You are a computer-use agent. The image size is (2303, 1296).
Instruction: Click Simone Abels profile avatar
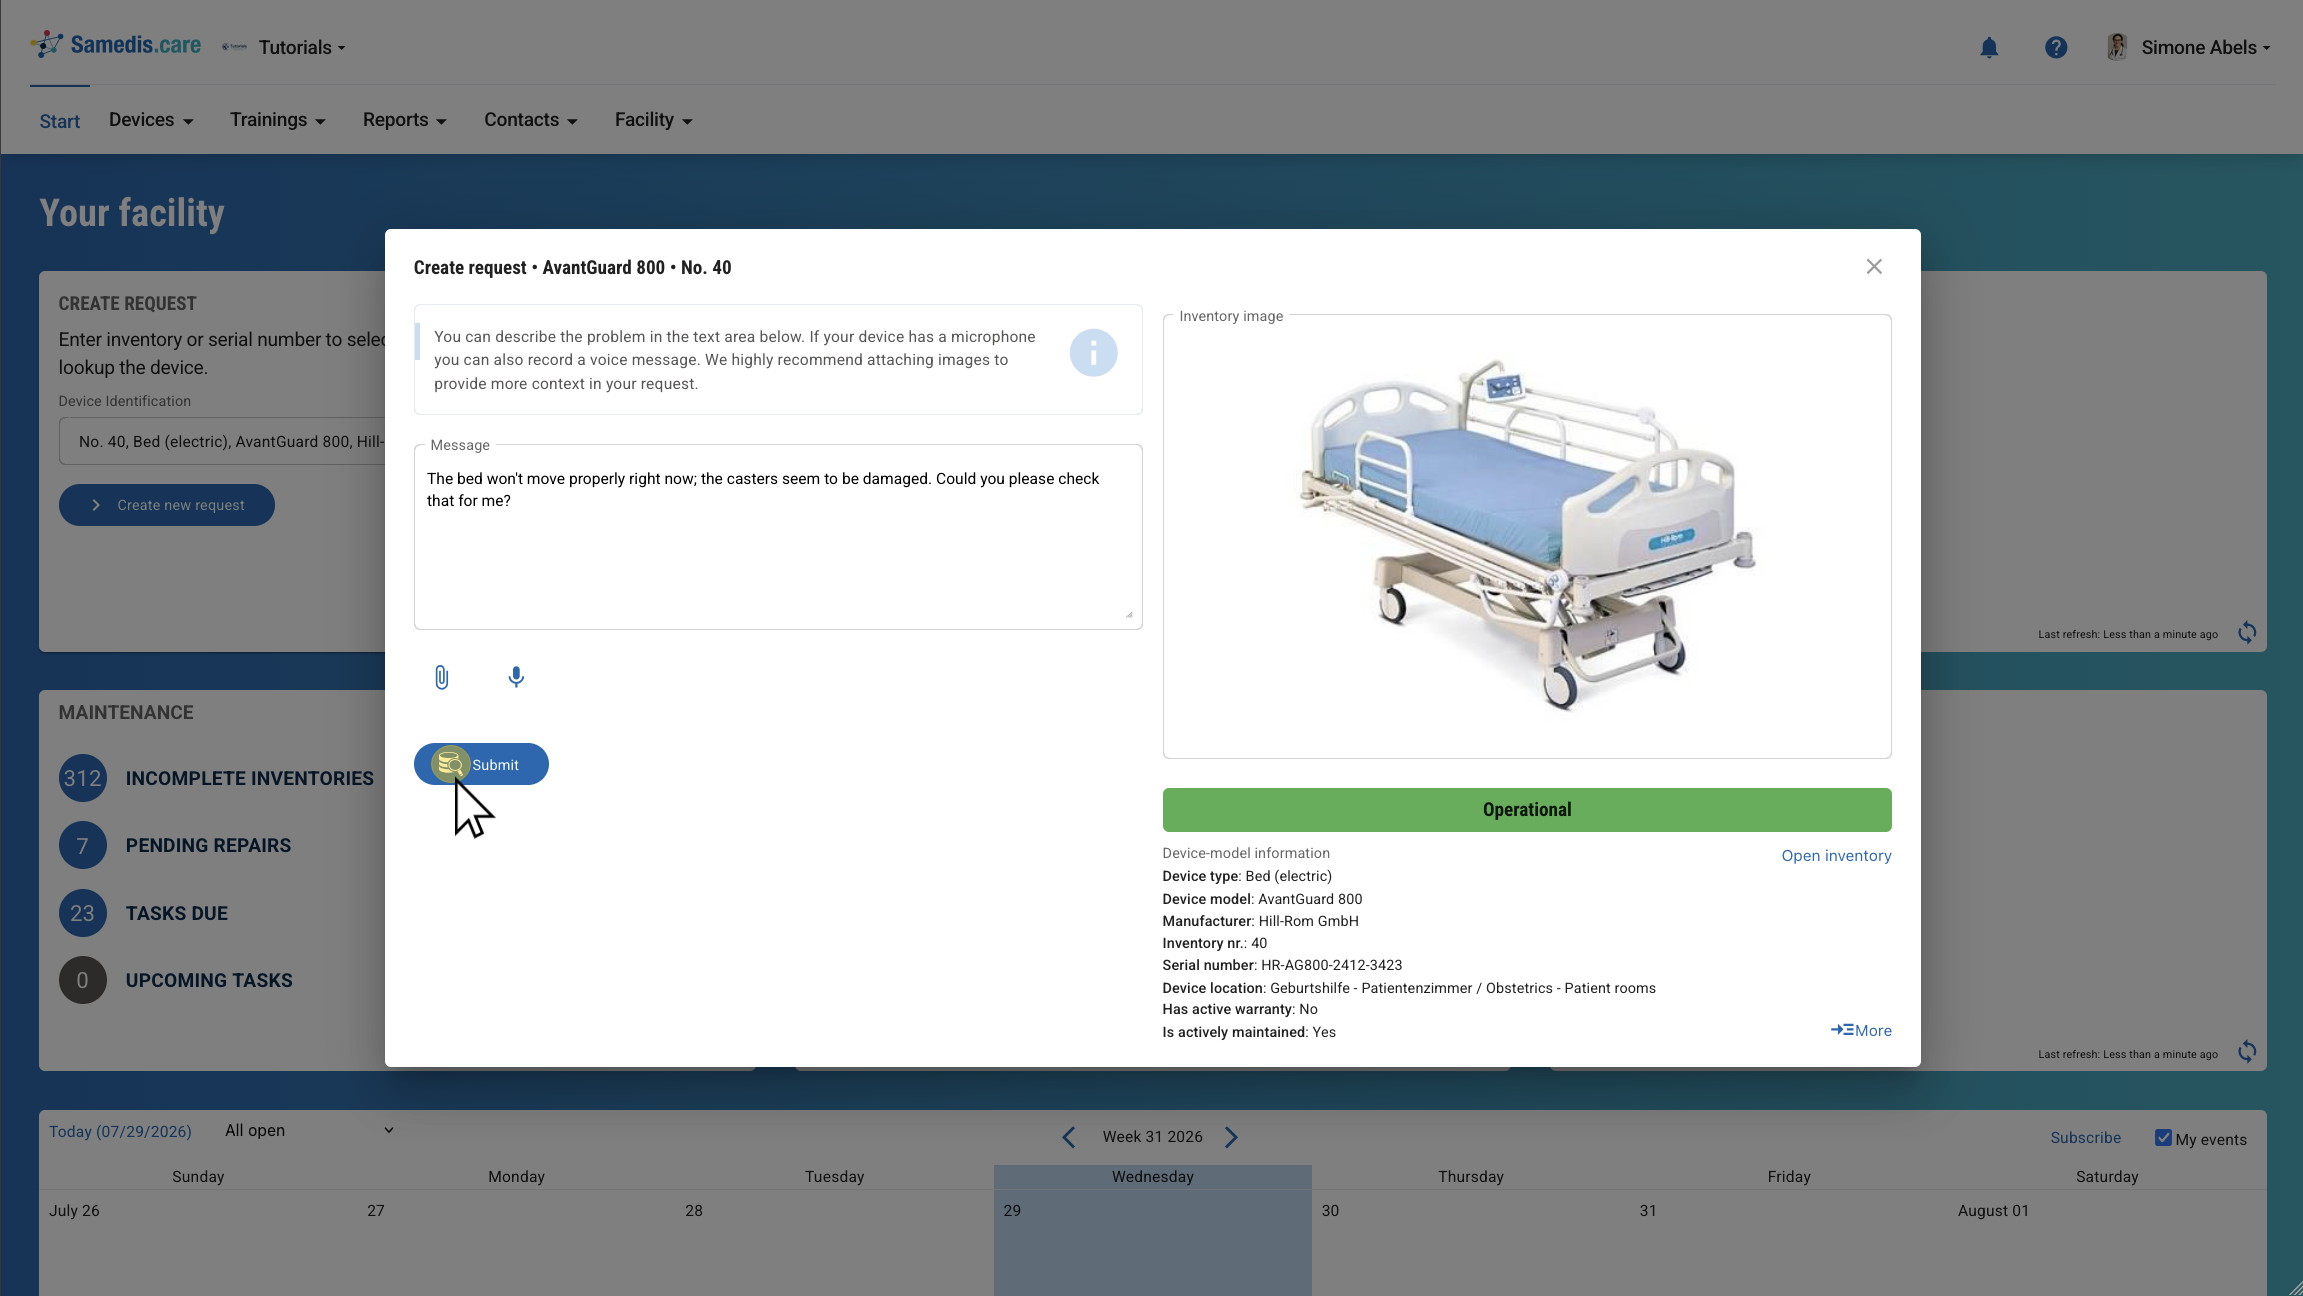pyautogui.click(x=2116, y=47)
